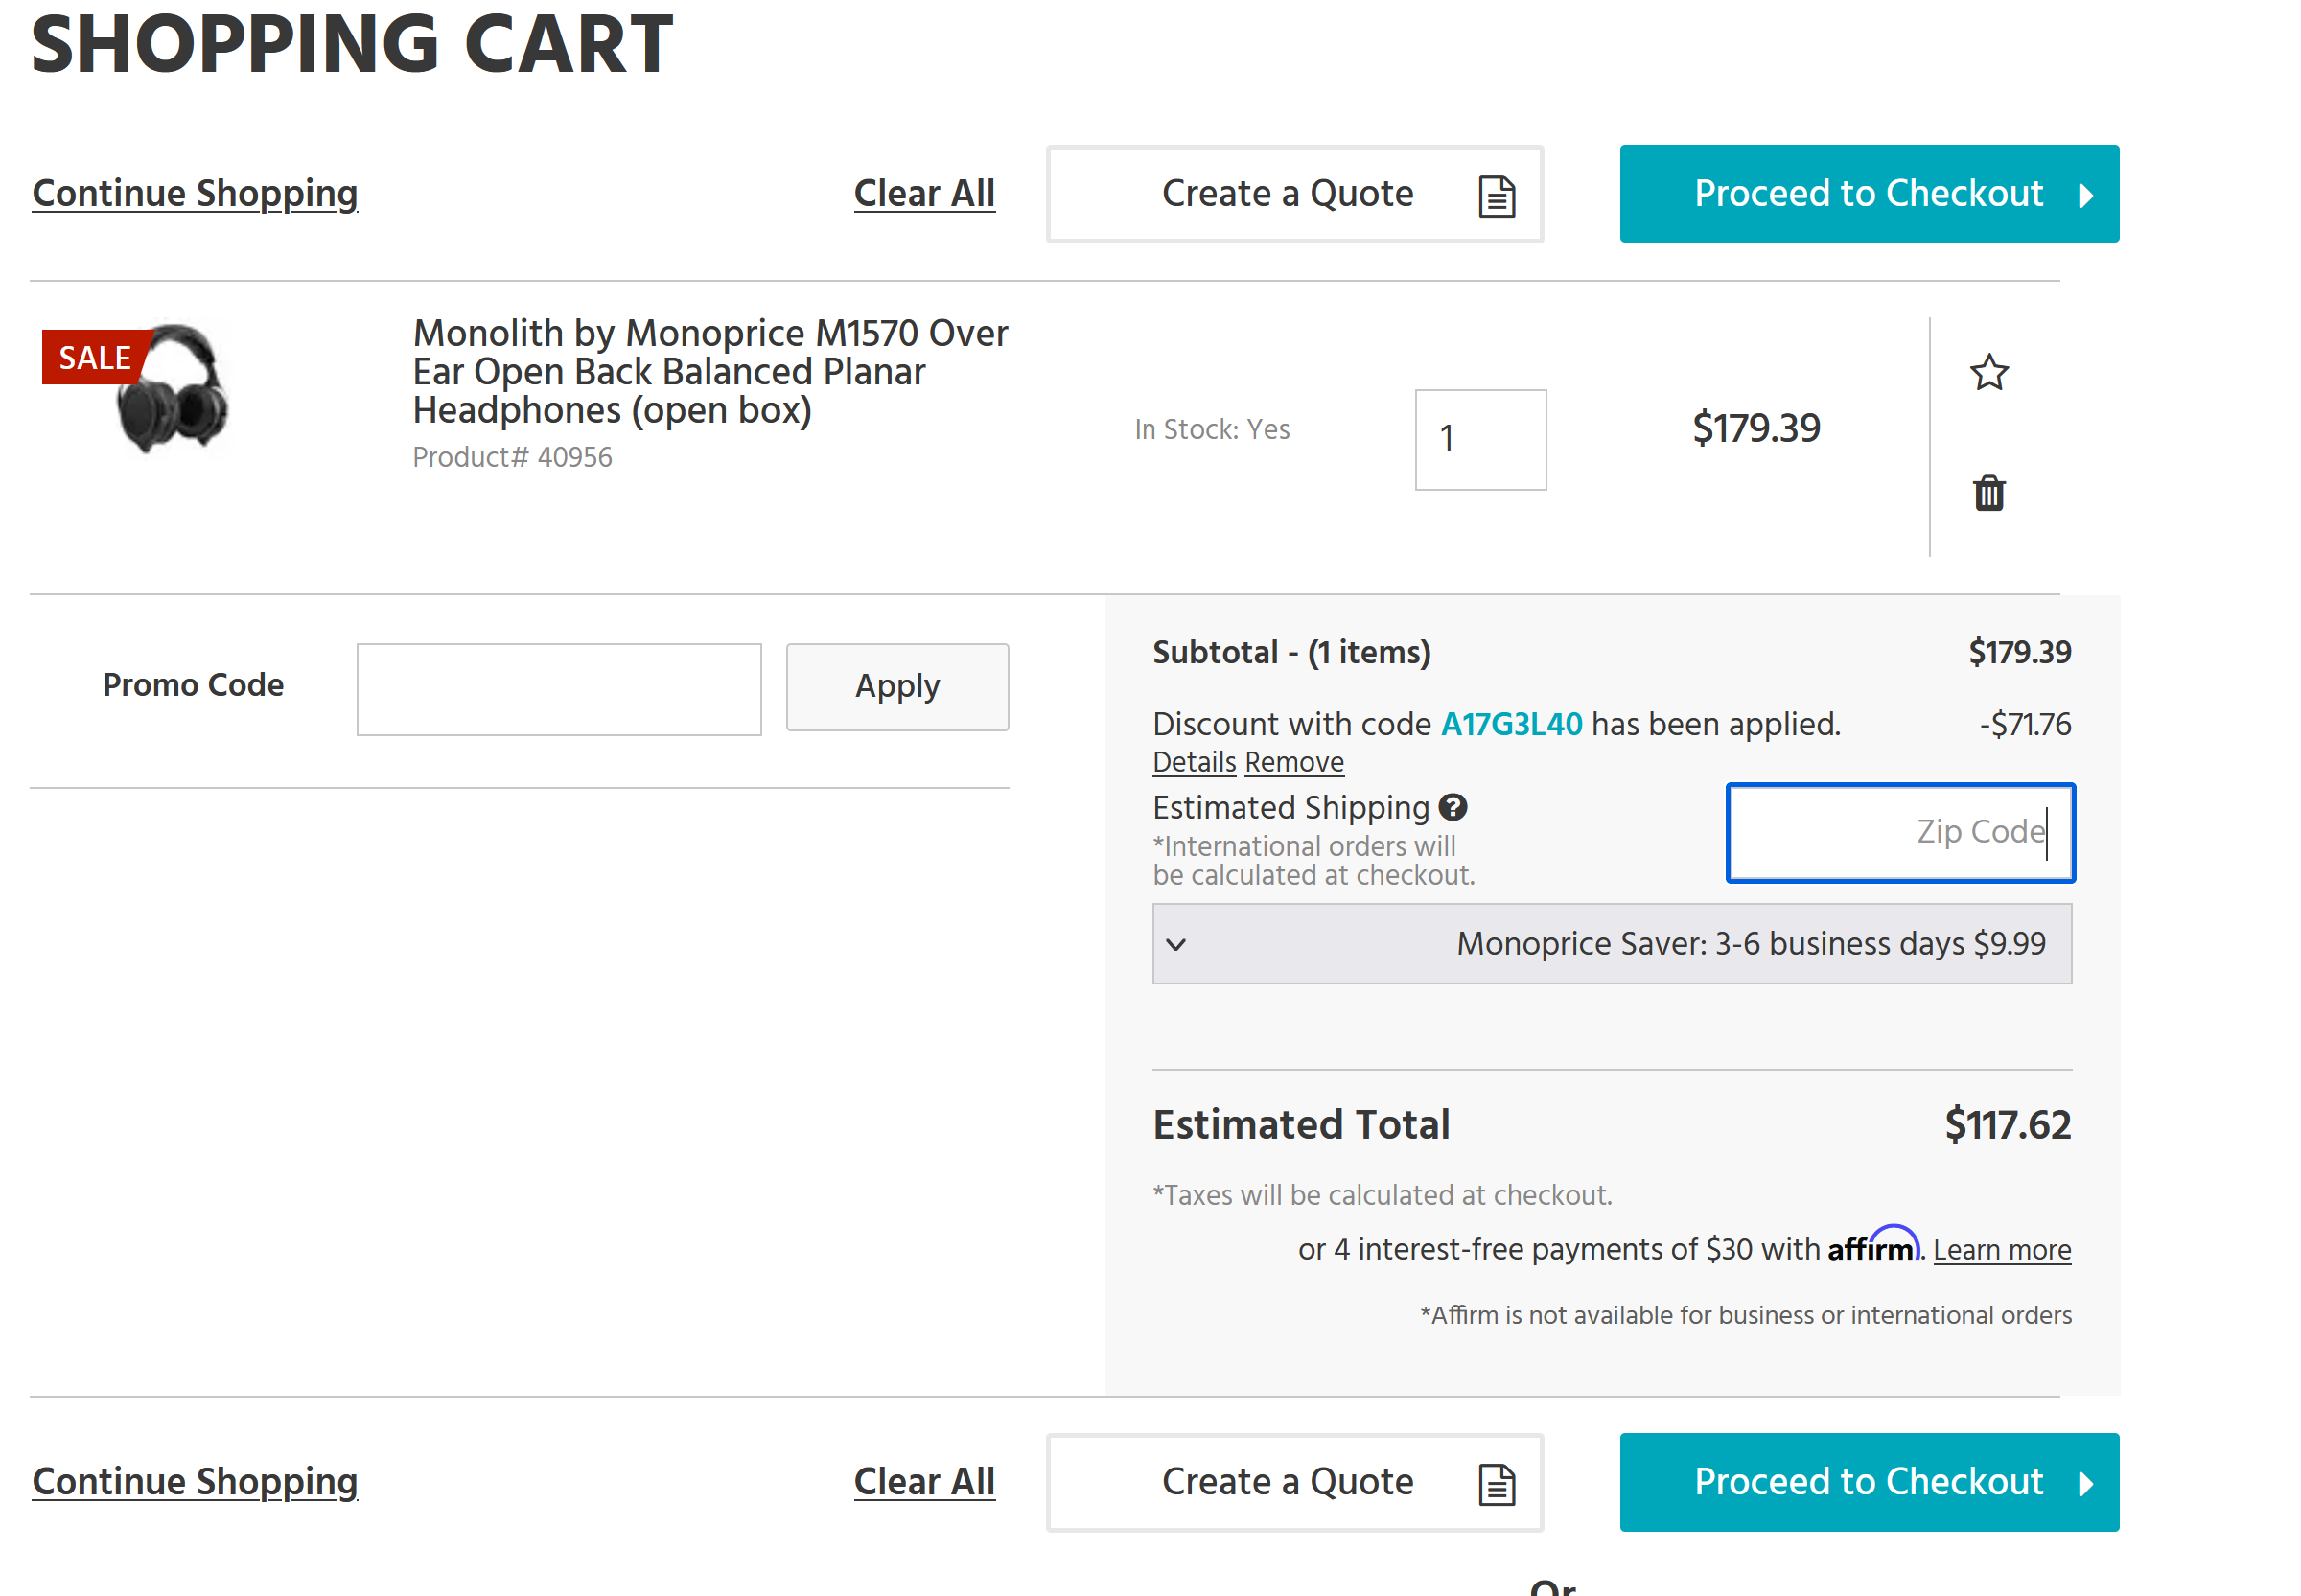Open estimated shipping help question icon
The height and width of the screenshot is (1596, 2301).
point(1452,807)
